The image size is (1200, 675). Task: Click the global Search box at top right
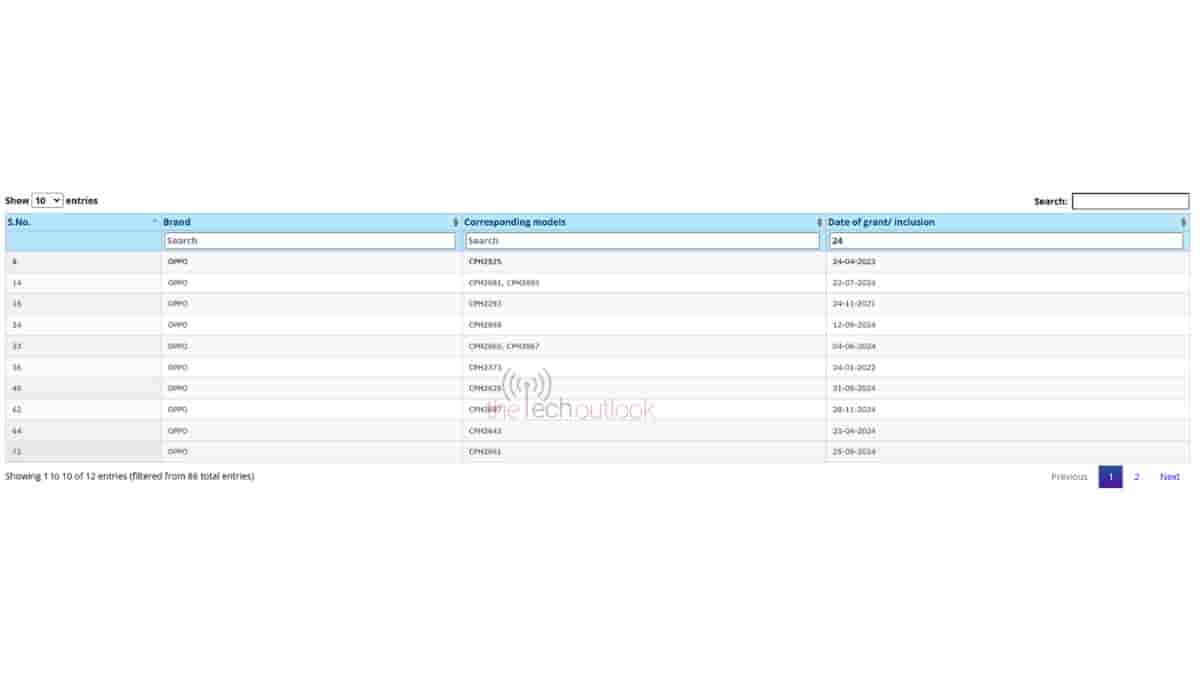click(1130, 201)
